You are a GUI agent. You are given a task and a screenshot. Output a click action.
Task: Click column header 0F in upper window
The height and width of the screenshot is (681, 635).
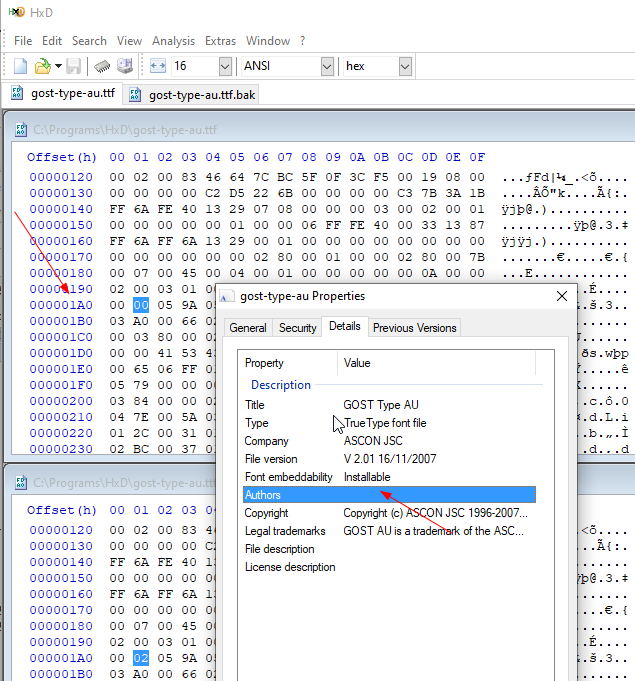(x=477, y=157)
